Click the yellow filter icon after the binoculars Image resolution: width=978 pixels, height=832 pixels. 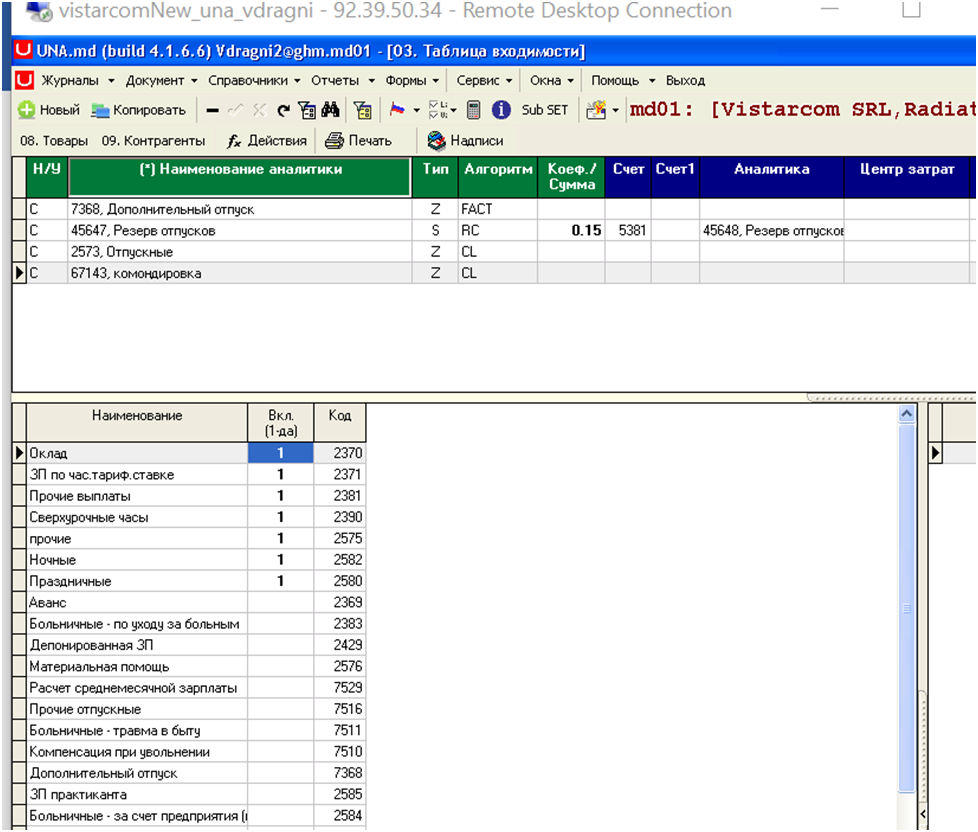(362, 110)
